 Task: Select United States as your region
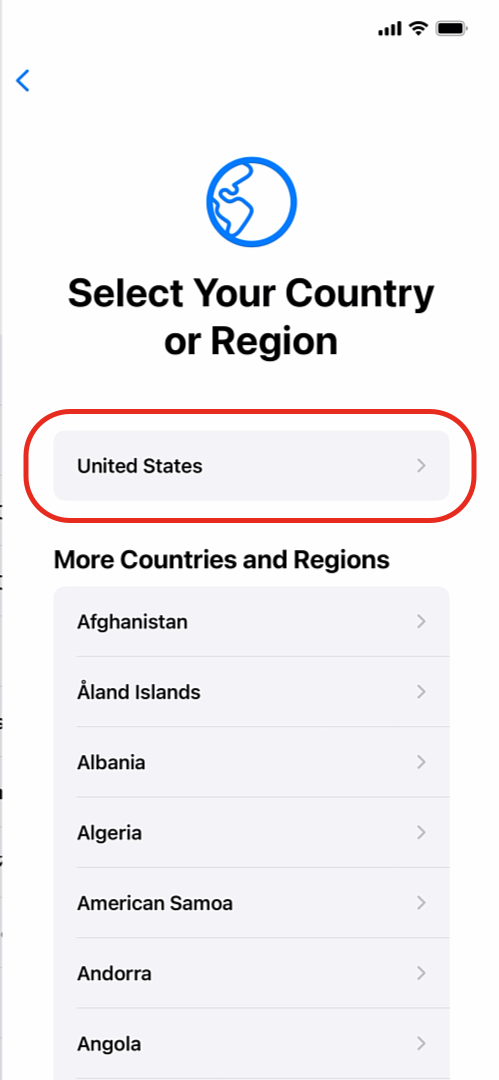click(252, 466)
